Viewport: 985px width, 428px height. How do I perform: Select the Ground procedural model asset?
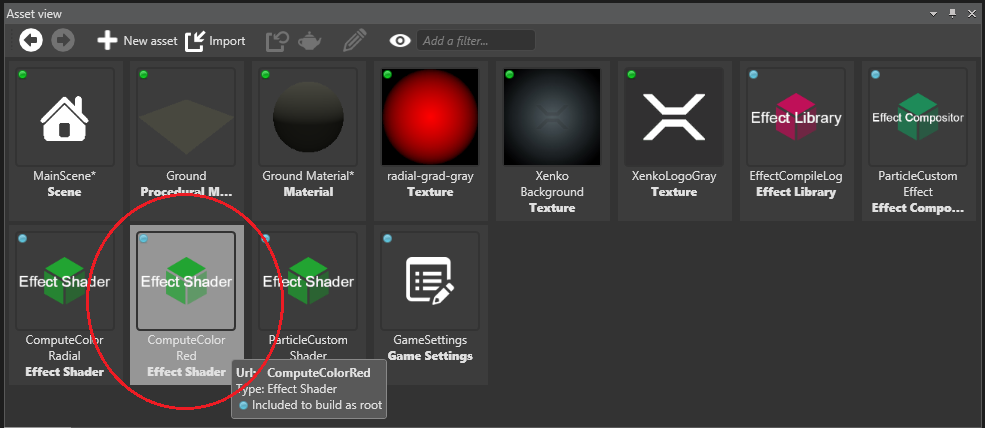186,118
